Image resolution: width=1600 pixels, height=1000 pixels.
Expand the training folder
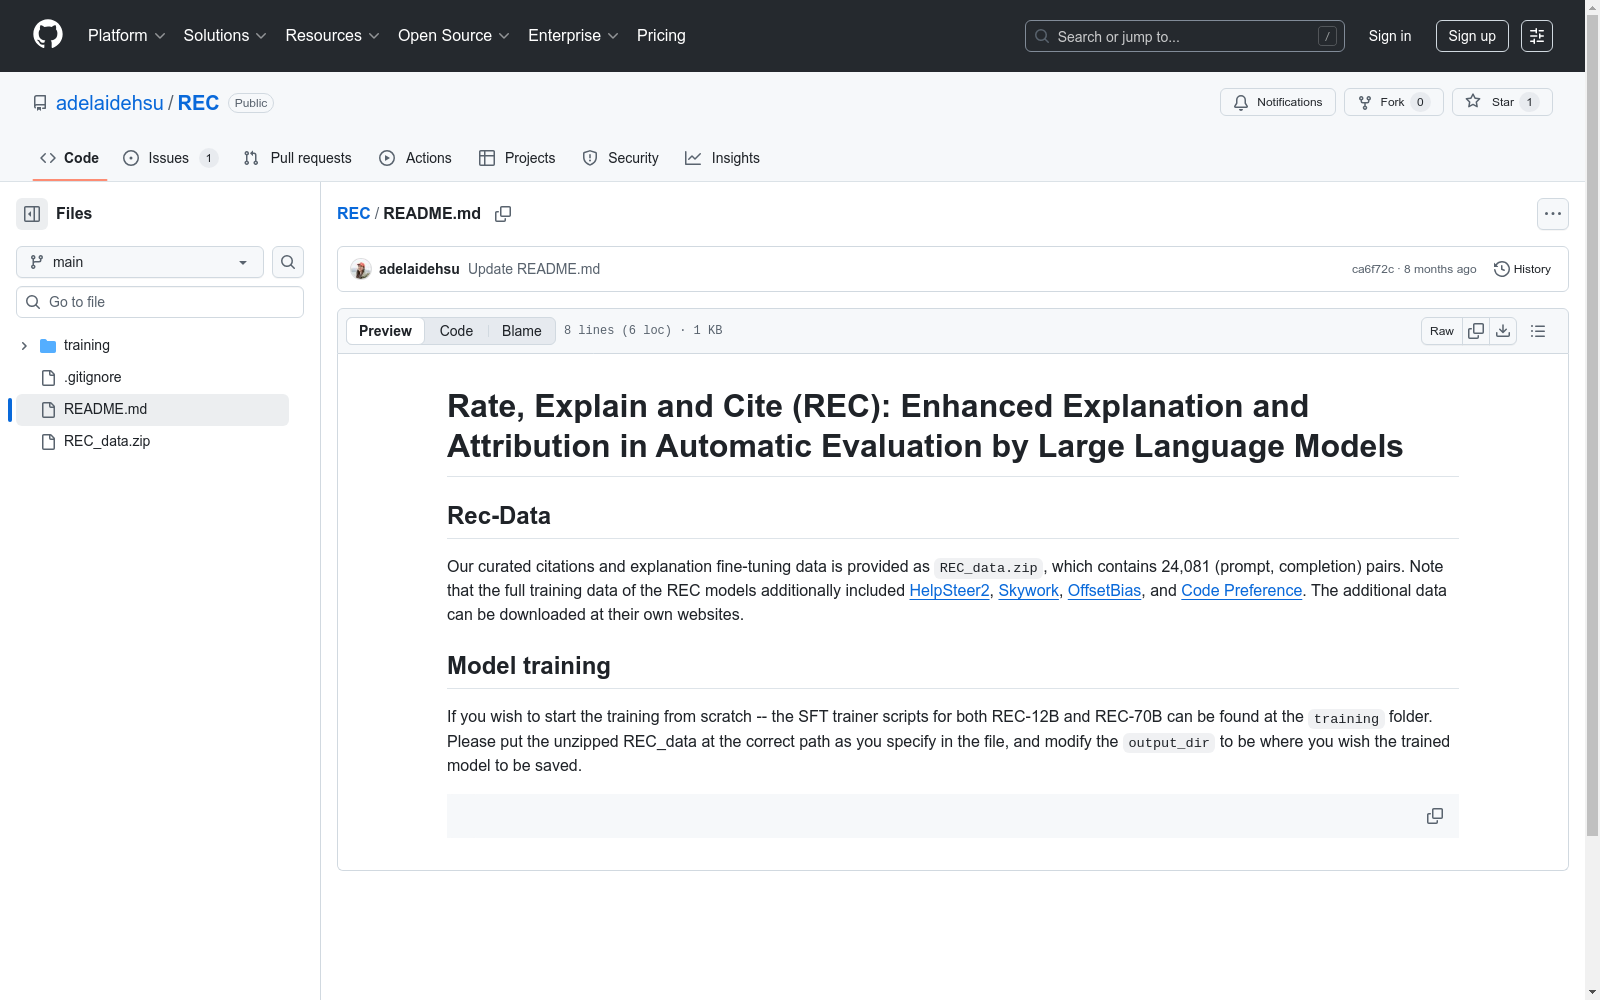coord(24,346)
